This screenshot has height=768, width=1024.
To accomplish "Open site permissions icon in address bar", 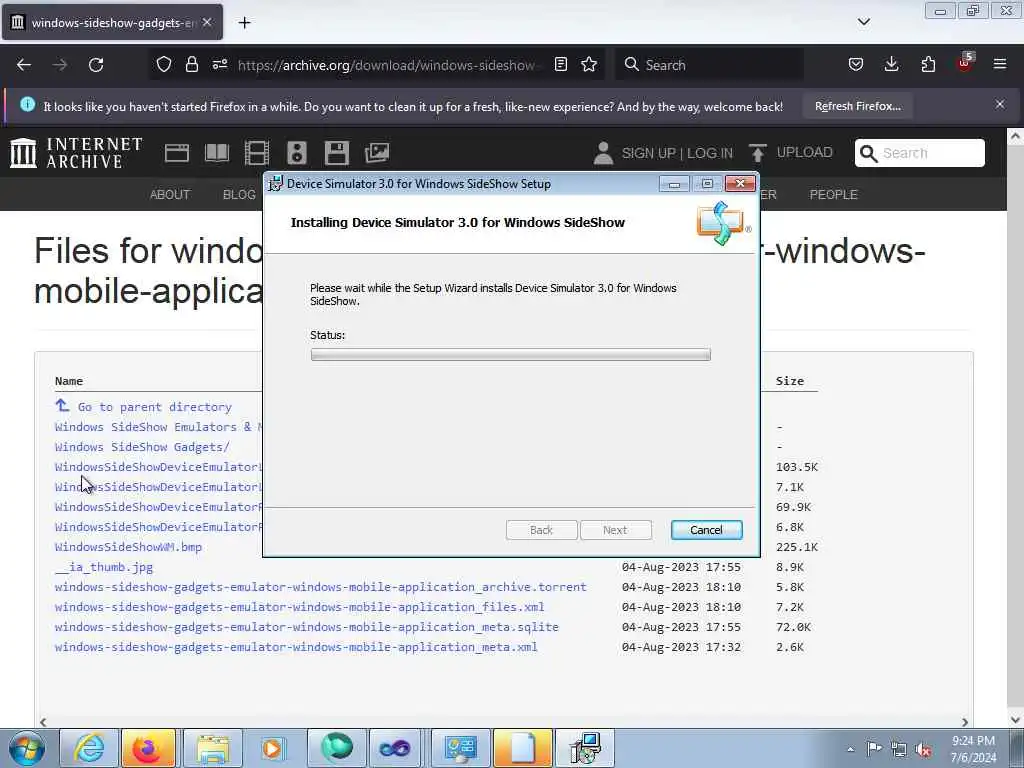I will (x=219, y=65).
